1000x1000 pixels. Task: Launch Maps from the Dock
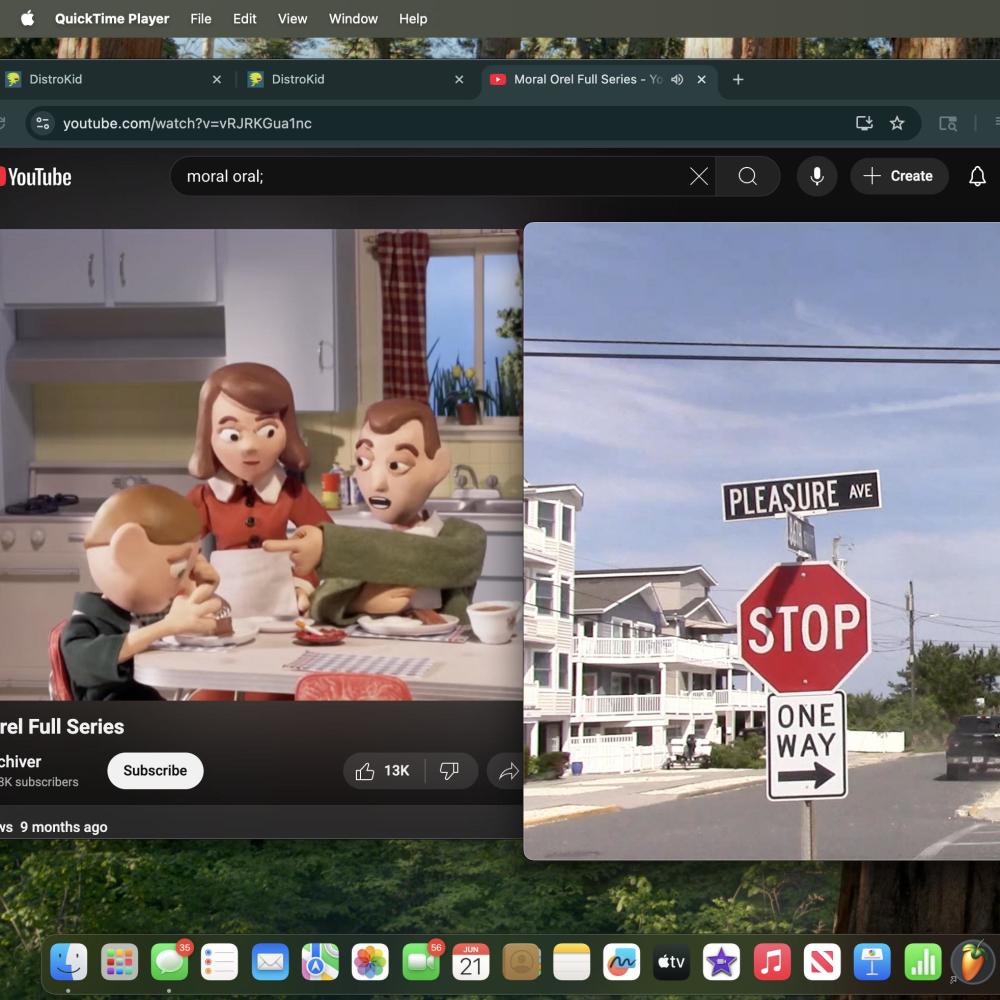click(320, 961)
